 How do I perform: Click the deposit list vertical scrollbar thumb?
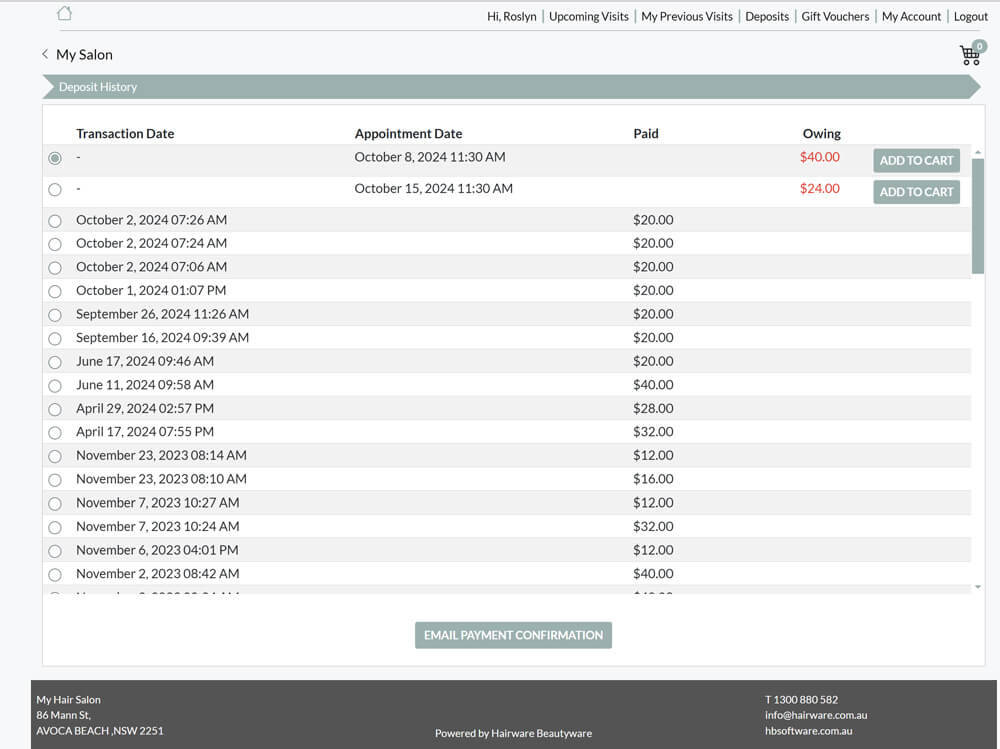[977, 215]
